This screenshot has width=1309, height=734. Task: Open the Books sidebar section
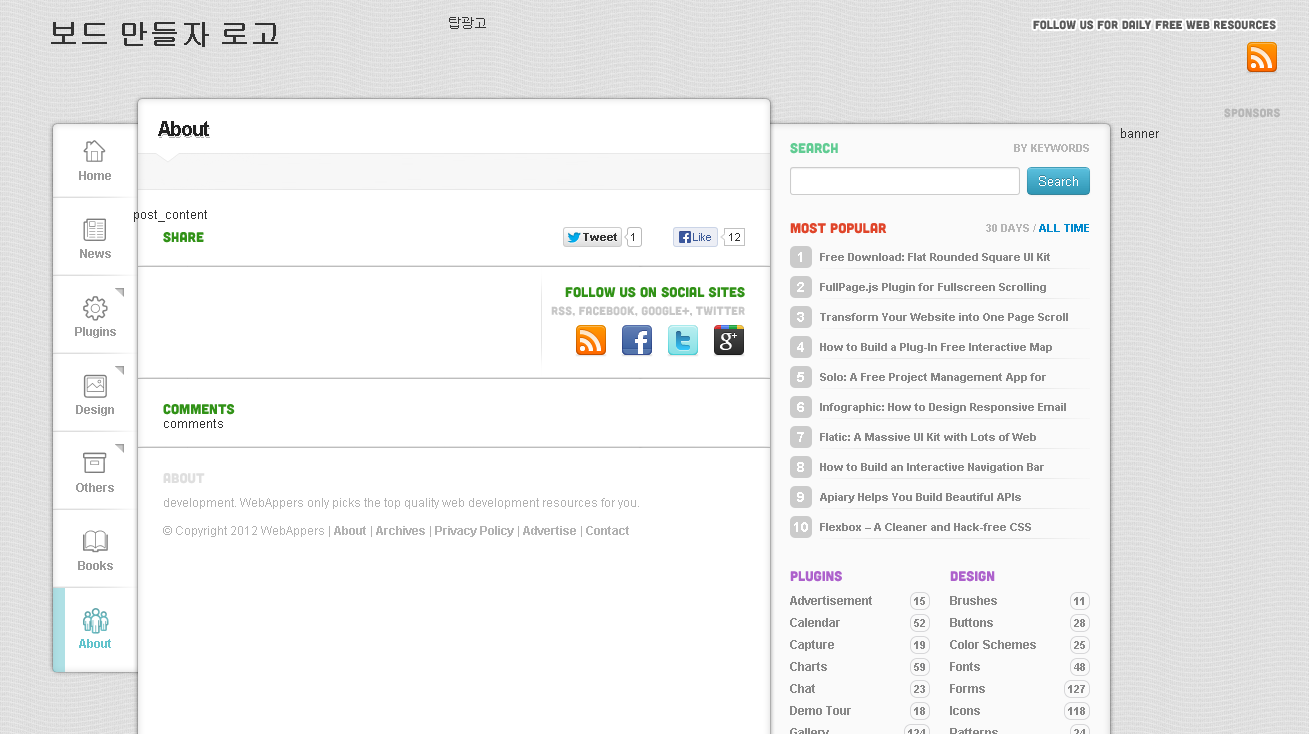click(x=95, y=551)
